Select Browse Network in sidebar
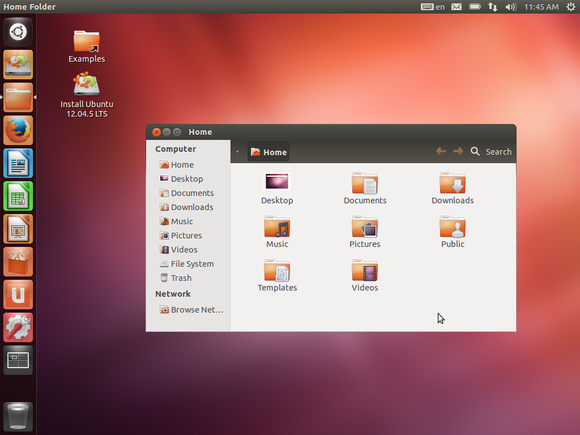This screenshot has width=580, height=435. pyautogui.click(x=191, y=310)
